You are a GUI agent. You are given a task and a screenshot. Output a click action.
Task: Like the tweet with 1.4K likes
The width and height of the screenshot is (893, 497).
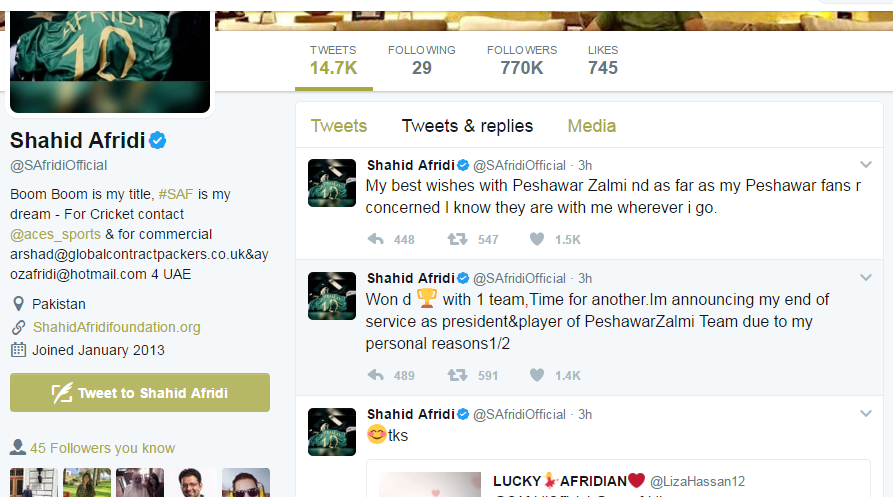tap(536, 375)
